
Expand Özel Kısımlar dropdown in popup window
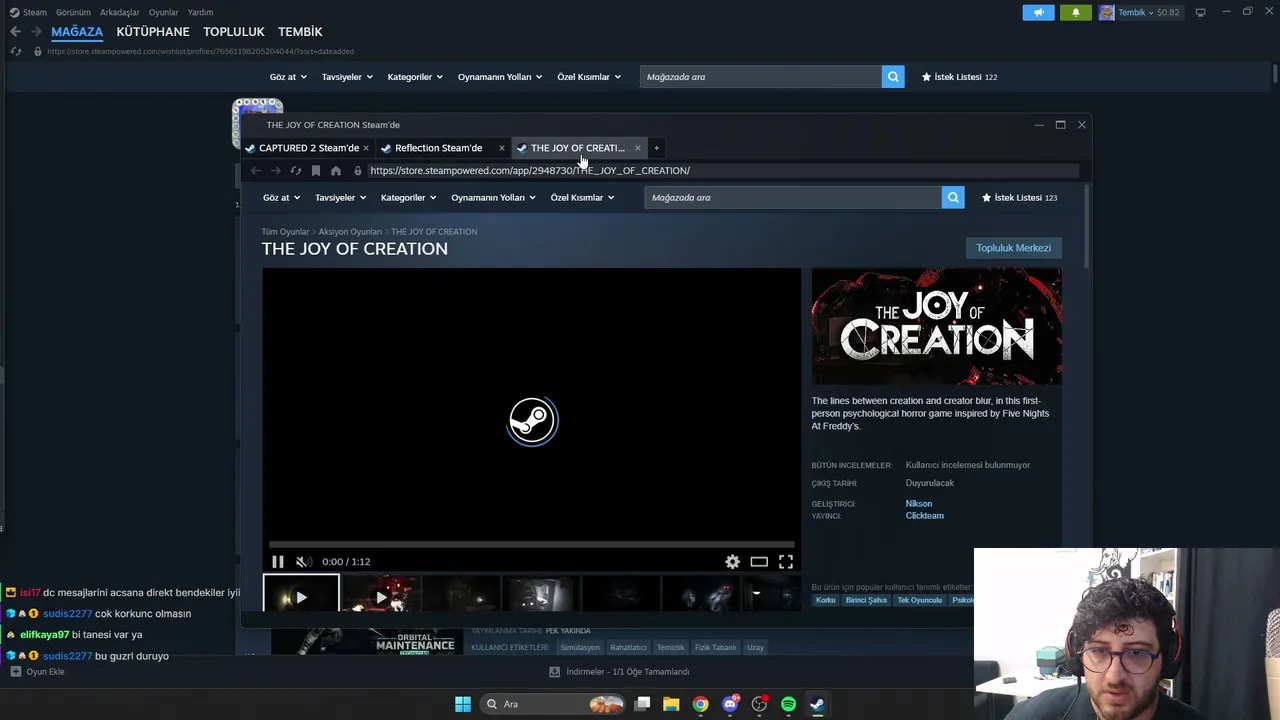(582, 198)
